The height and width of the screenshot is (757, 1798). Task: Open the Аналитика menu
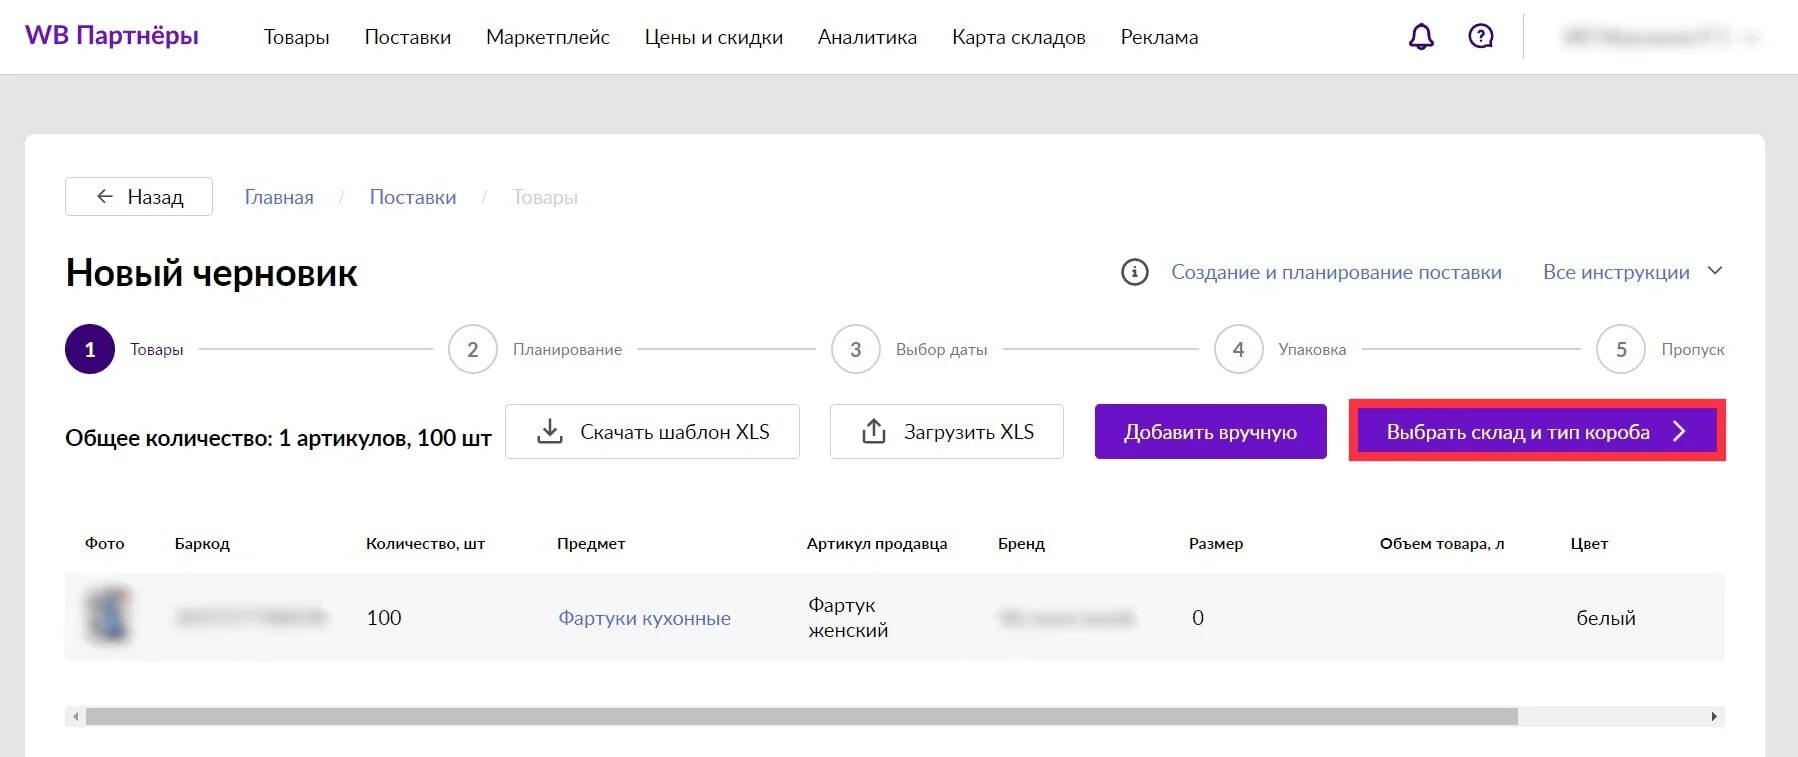pyautogui.click(x=867, y=37)
